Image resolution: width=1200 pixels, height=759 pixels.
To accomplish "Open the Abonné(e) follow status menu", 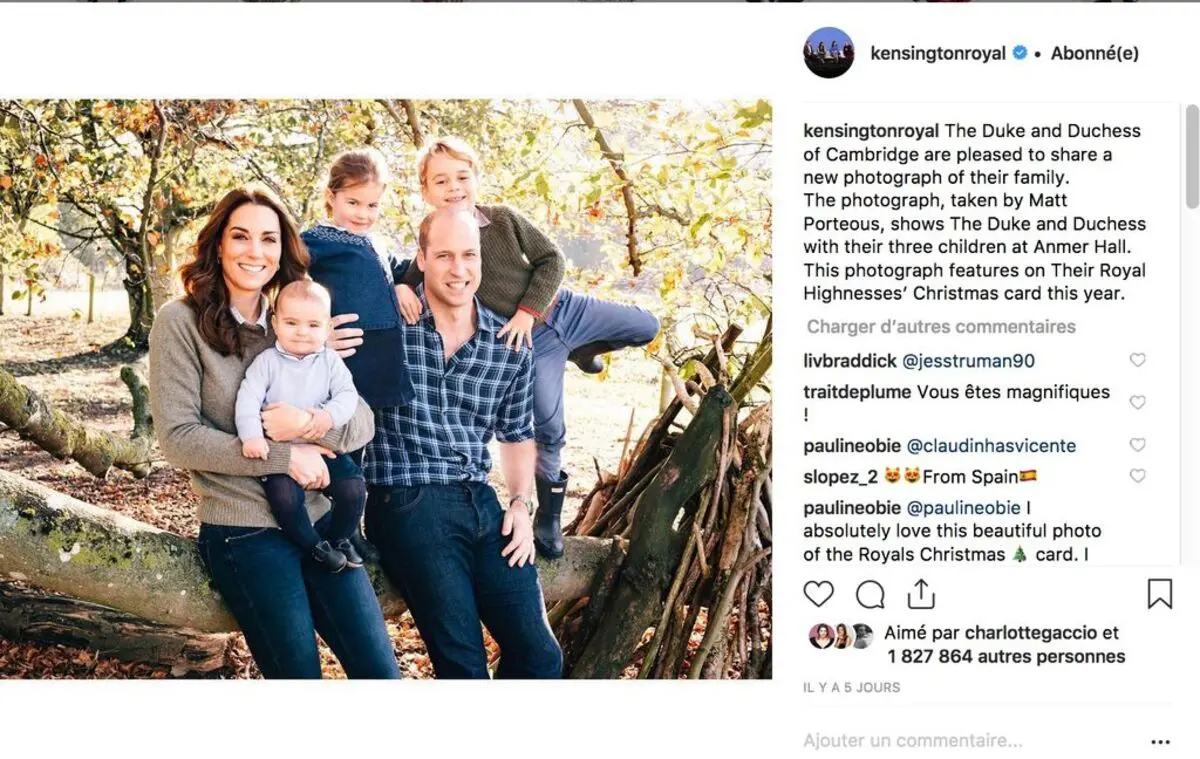I will [1094, 53].
